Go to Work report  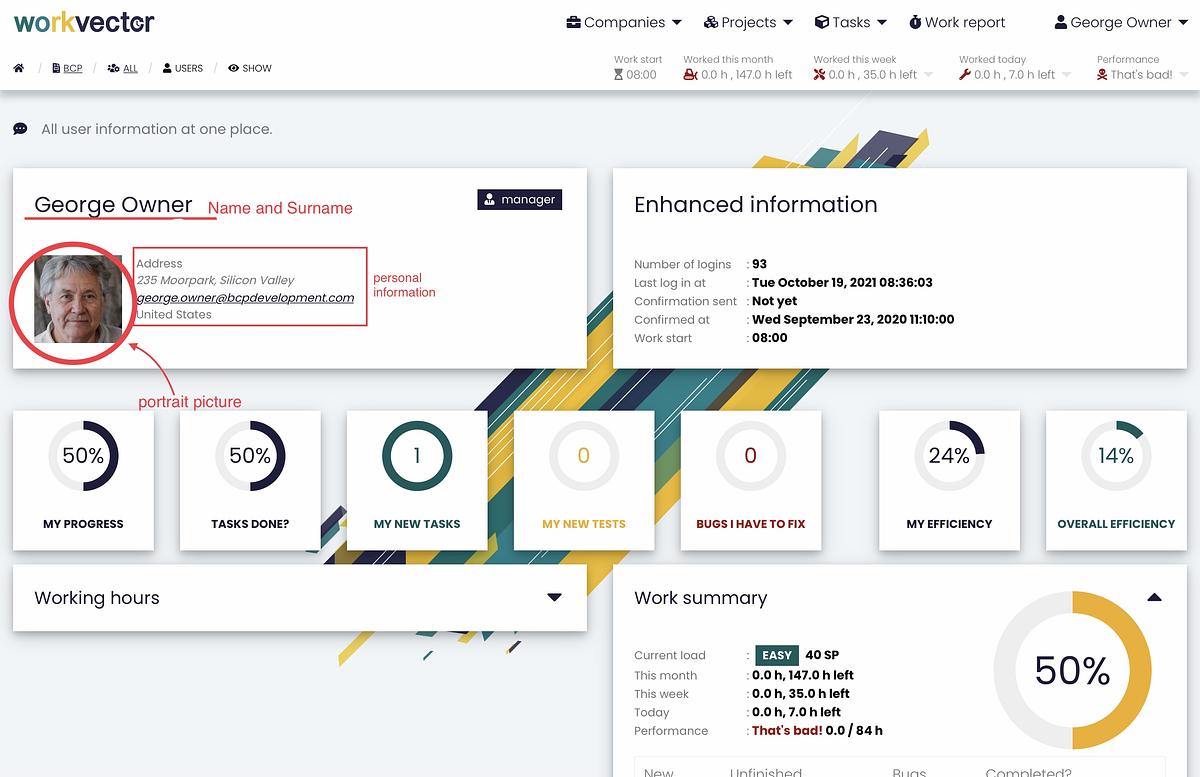pos(956,22)
